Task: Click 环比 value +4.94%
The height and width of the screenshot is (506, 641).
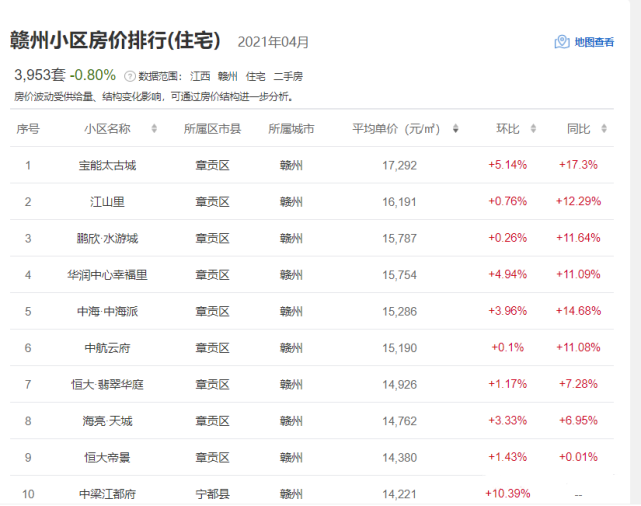Action: [508, 274]
